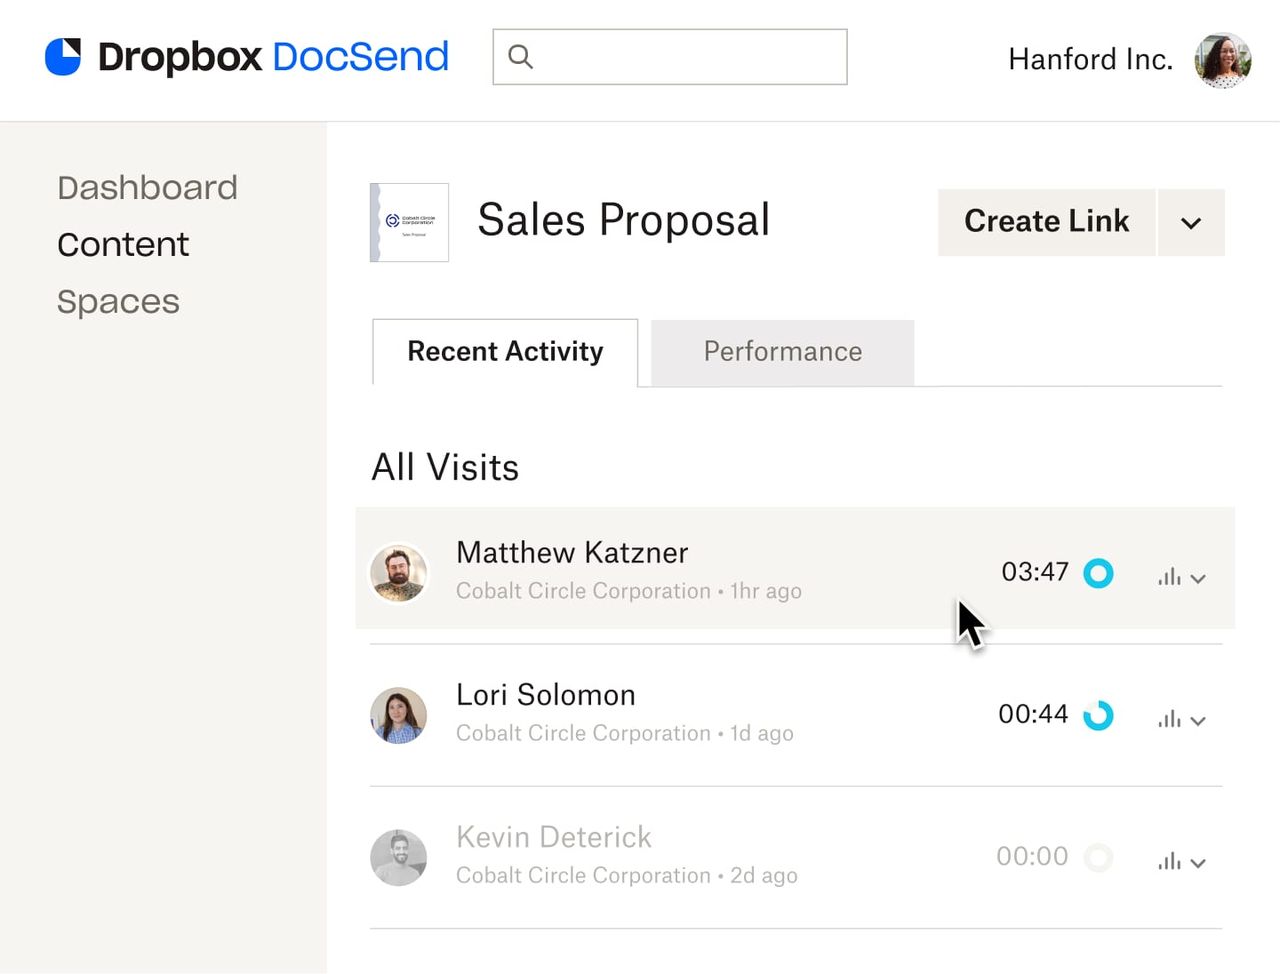Screen dimensions: 1280x974
Task: Expand Kevin Deterick's visit details
Action: point(1198,862)
